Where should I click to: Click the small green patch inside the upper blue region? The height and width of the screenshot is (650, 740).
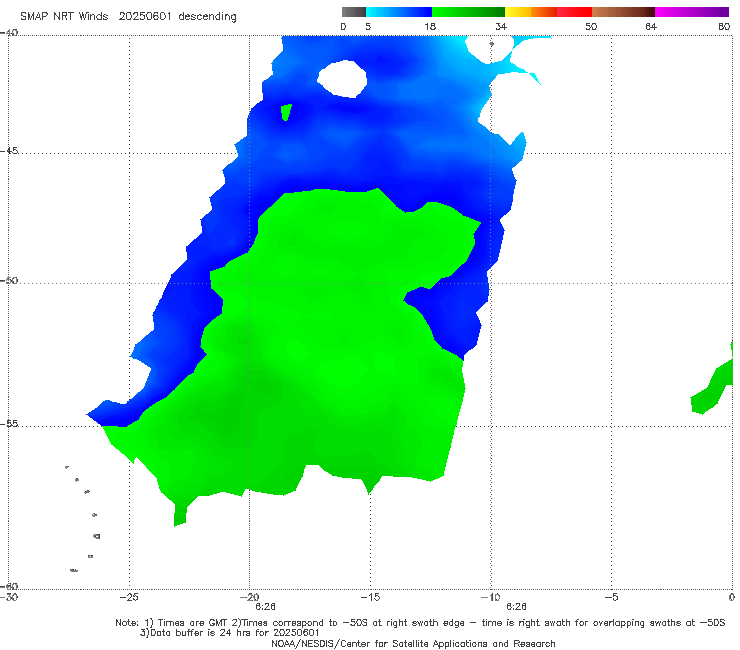pyautogui.click(x=286, y=112)
